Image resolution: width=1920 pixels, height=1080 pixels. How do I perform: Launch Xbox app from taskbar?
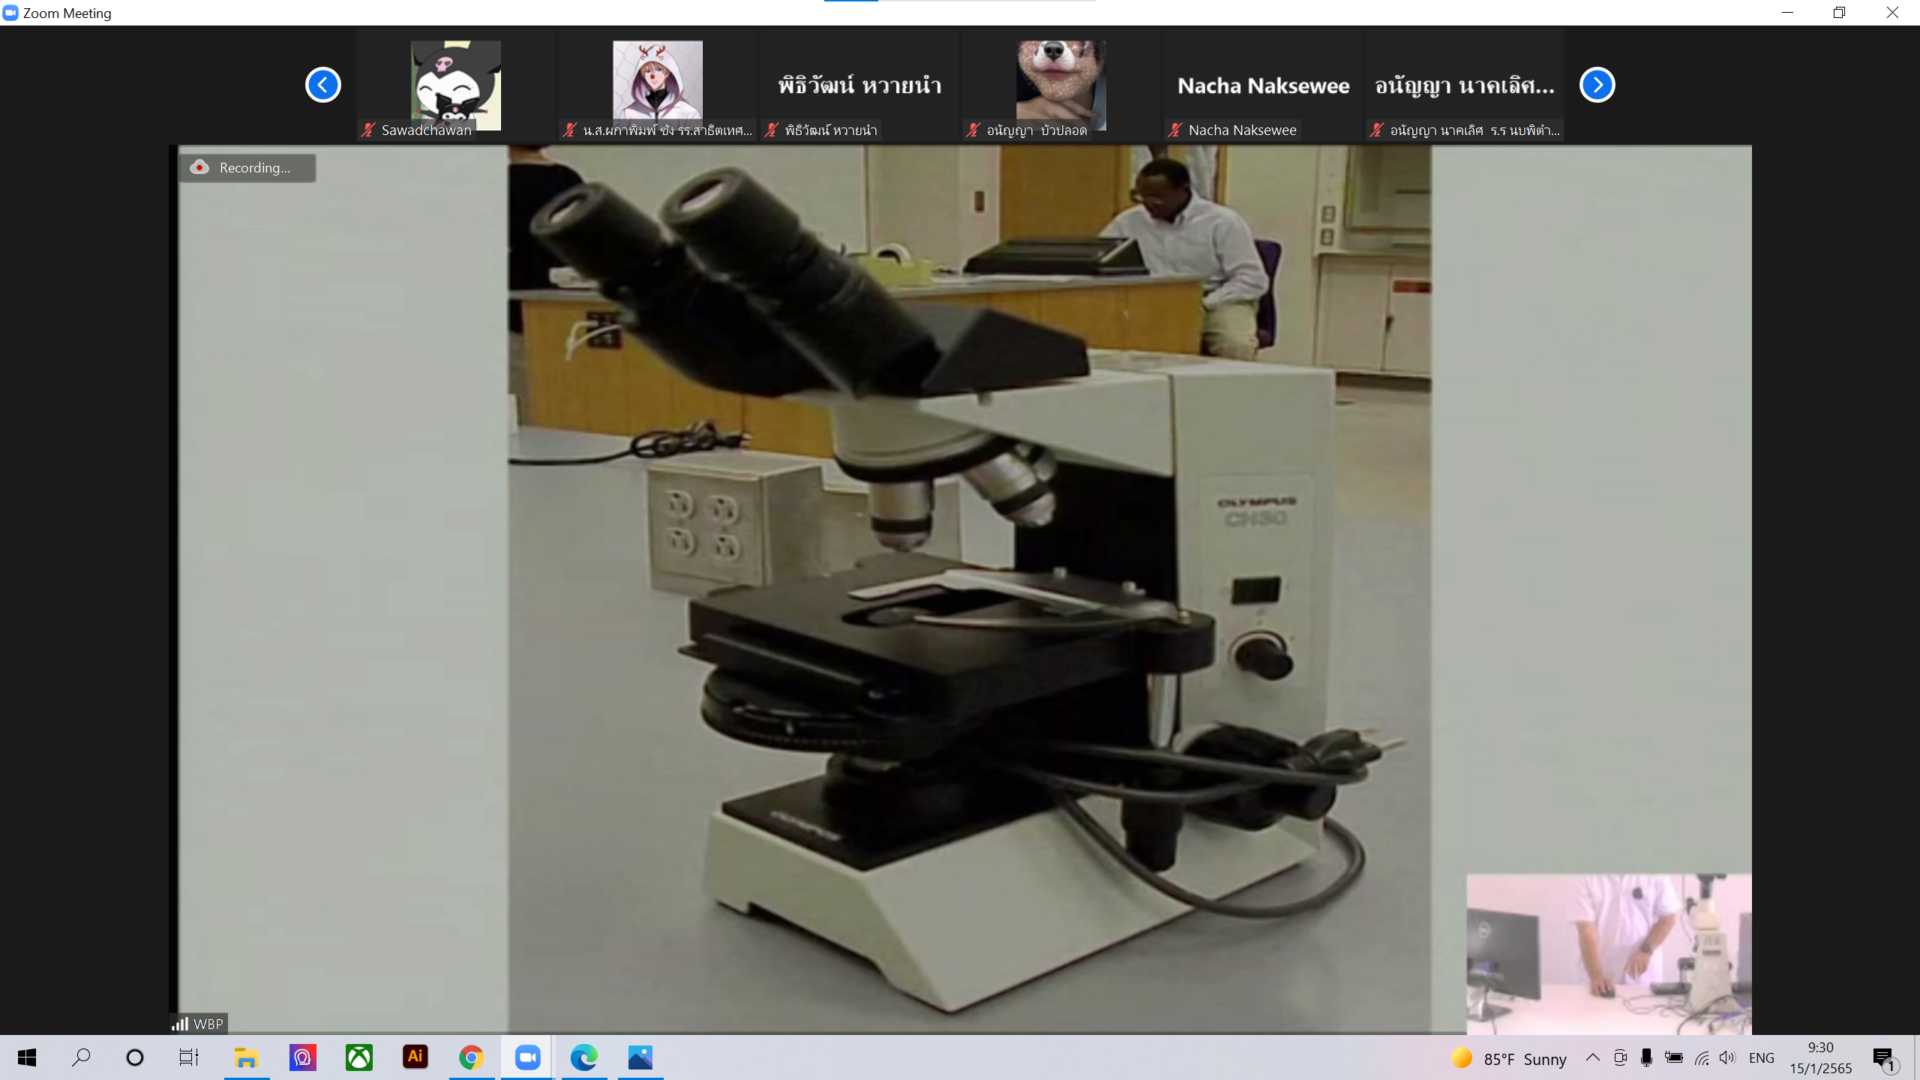tap(359, 1057)
